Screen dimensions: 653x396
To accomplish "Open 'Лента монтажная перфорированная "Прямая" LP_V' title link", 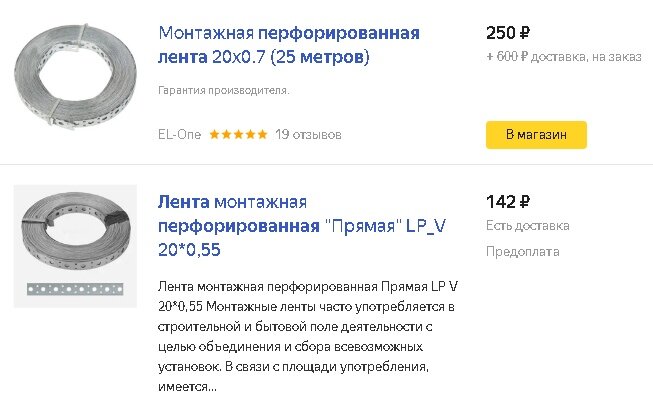I will tap(302, 214).
